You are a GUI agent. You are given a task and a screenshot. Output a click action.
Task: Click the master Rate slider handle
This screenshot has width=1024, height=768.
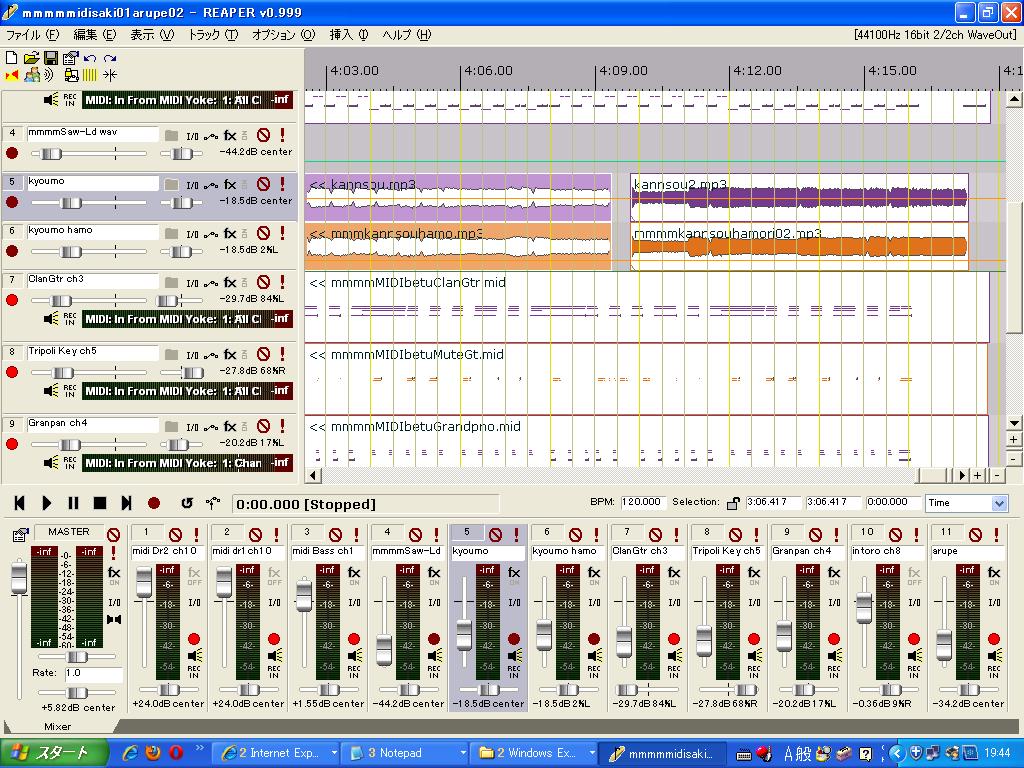[x=77, y=692]
